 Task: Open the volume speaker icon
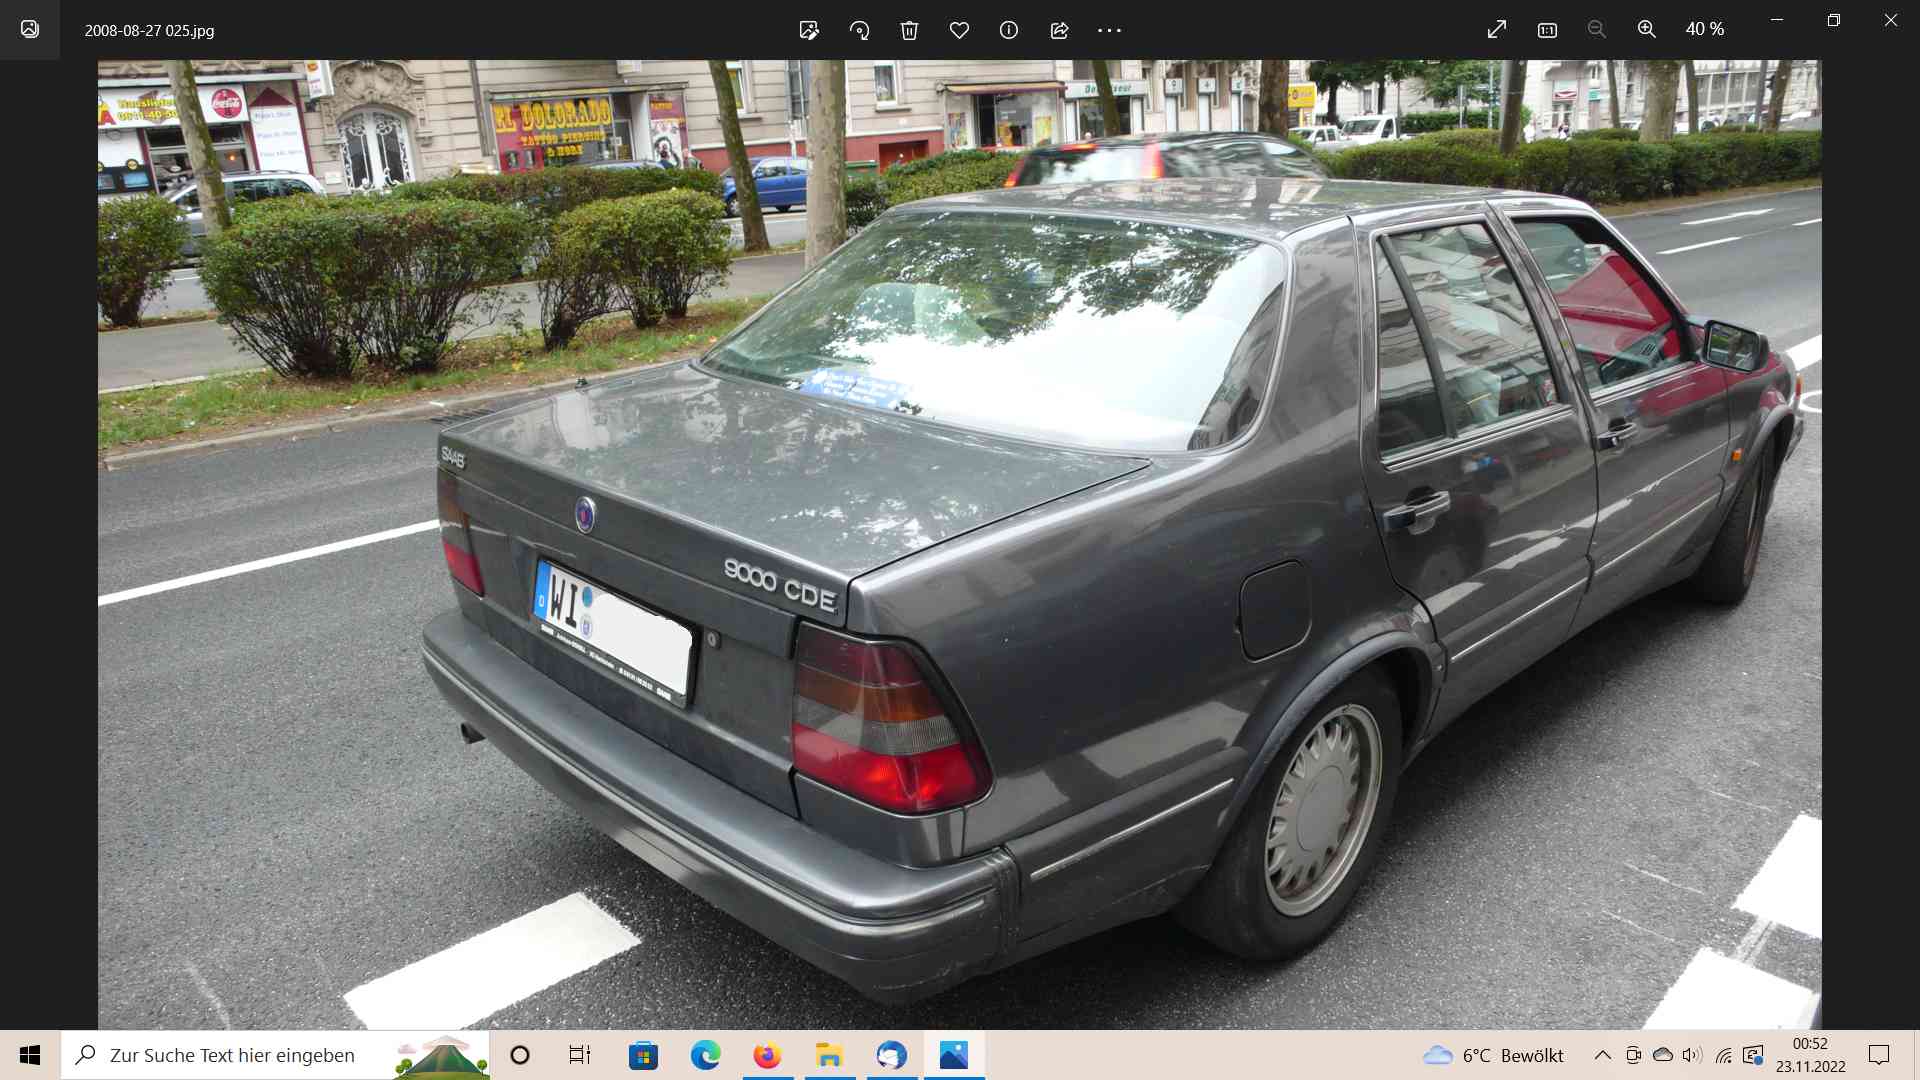pos(1692,1055)
